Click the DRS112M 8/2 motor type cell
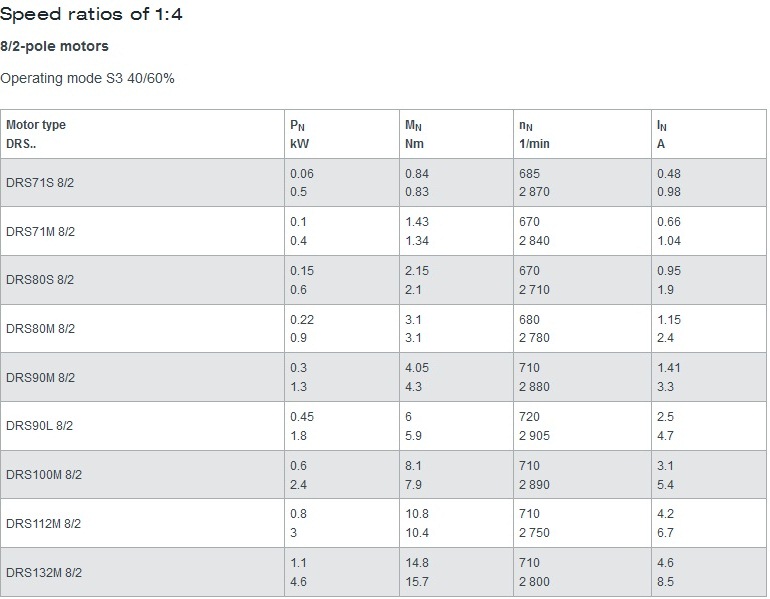Viewport: 770px width, 599px height. pyautogui.click(x=44, y=523)
